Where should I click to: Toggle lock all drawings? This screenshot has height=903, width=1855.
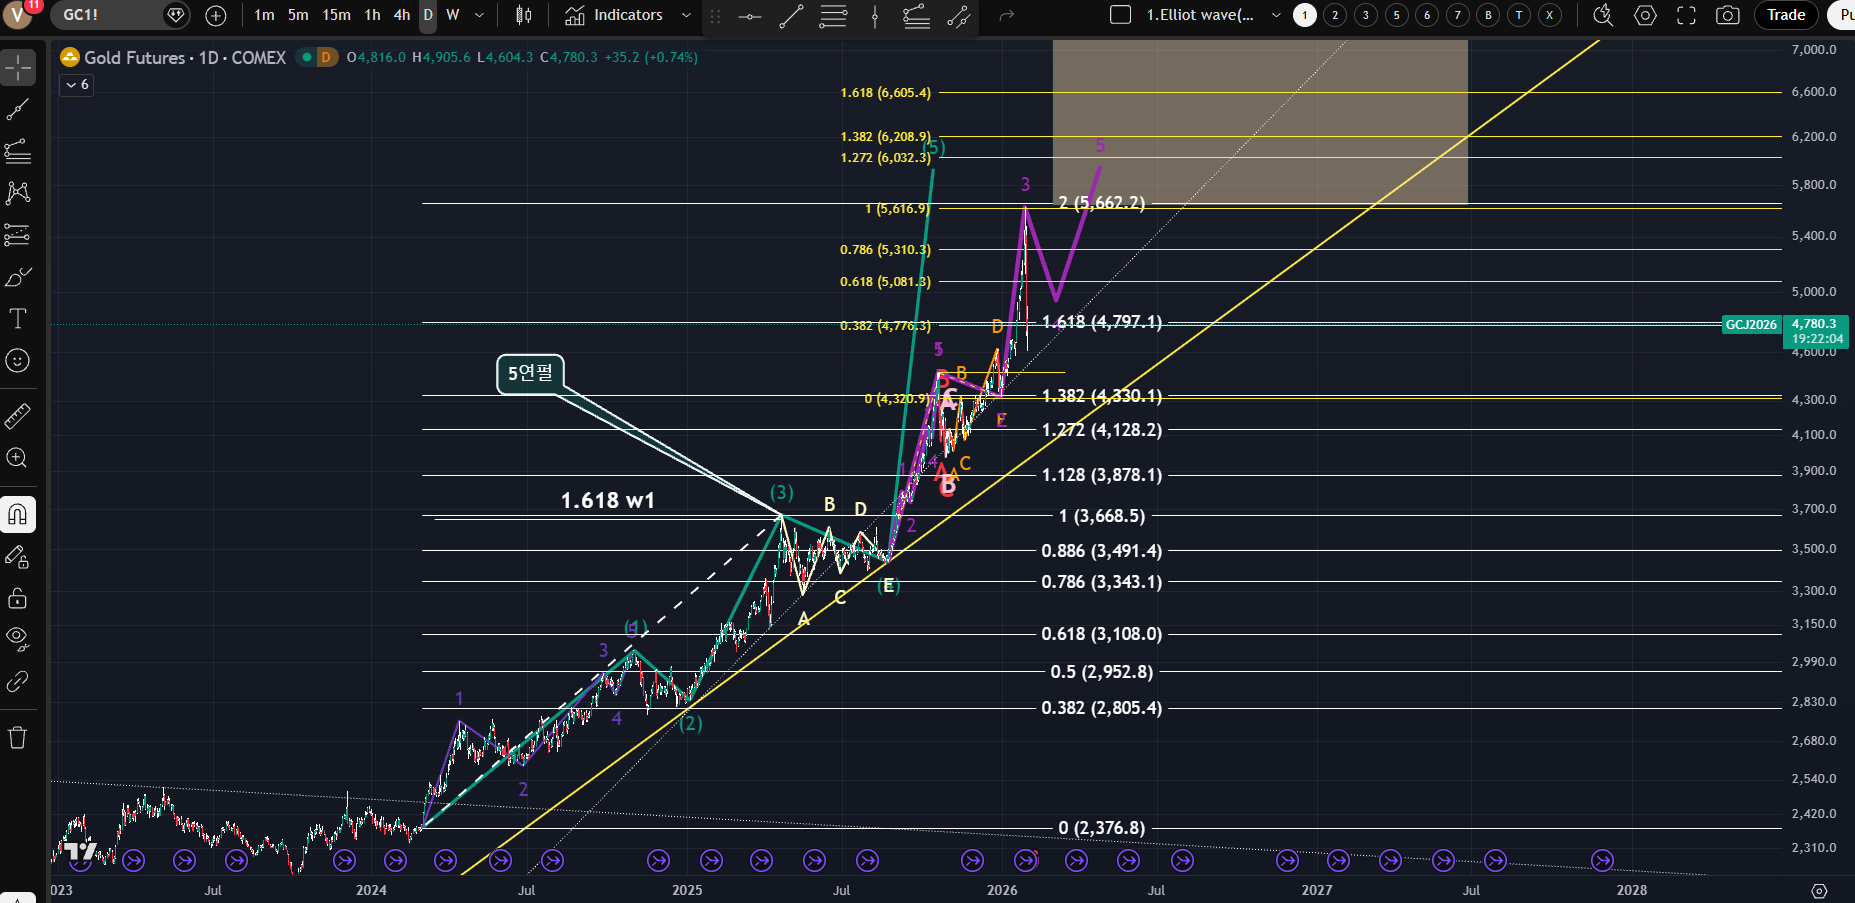[x=18, y=598]
